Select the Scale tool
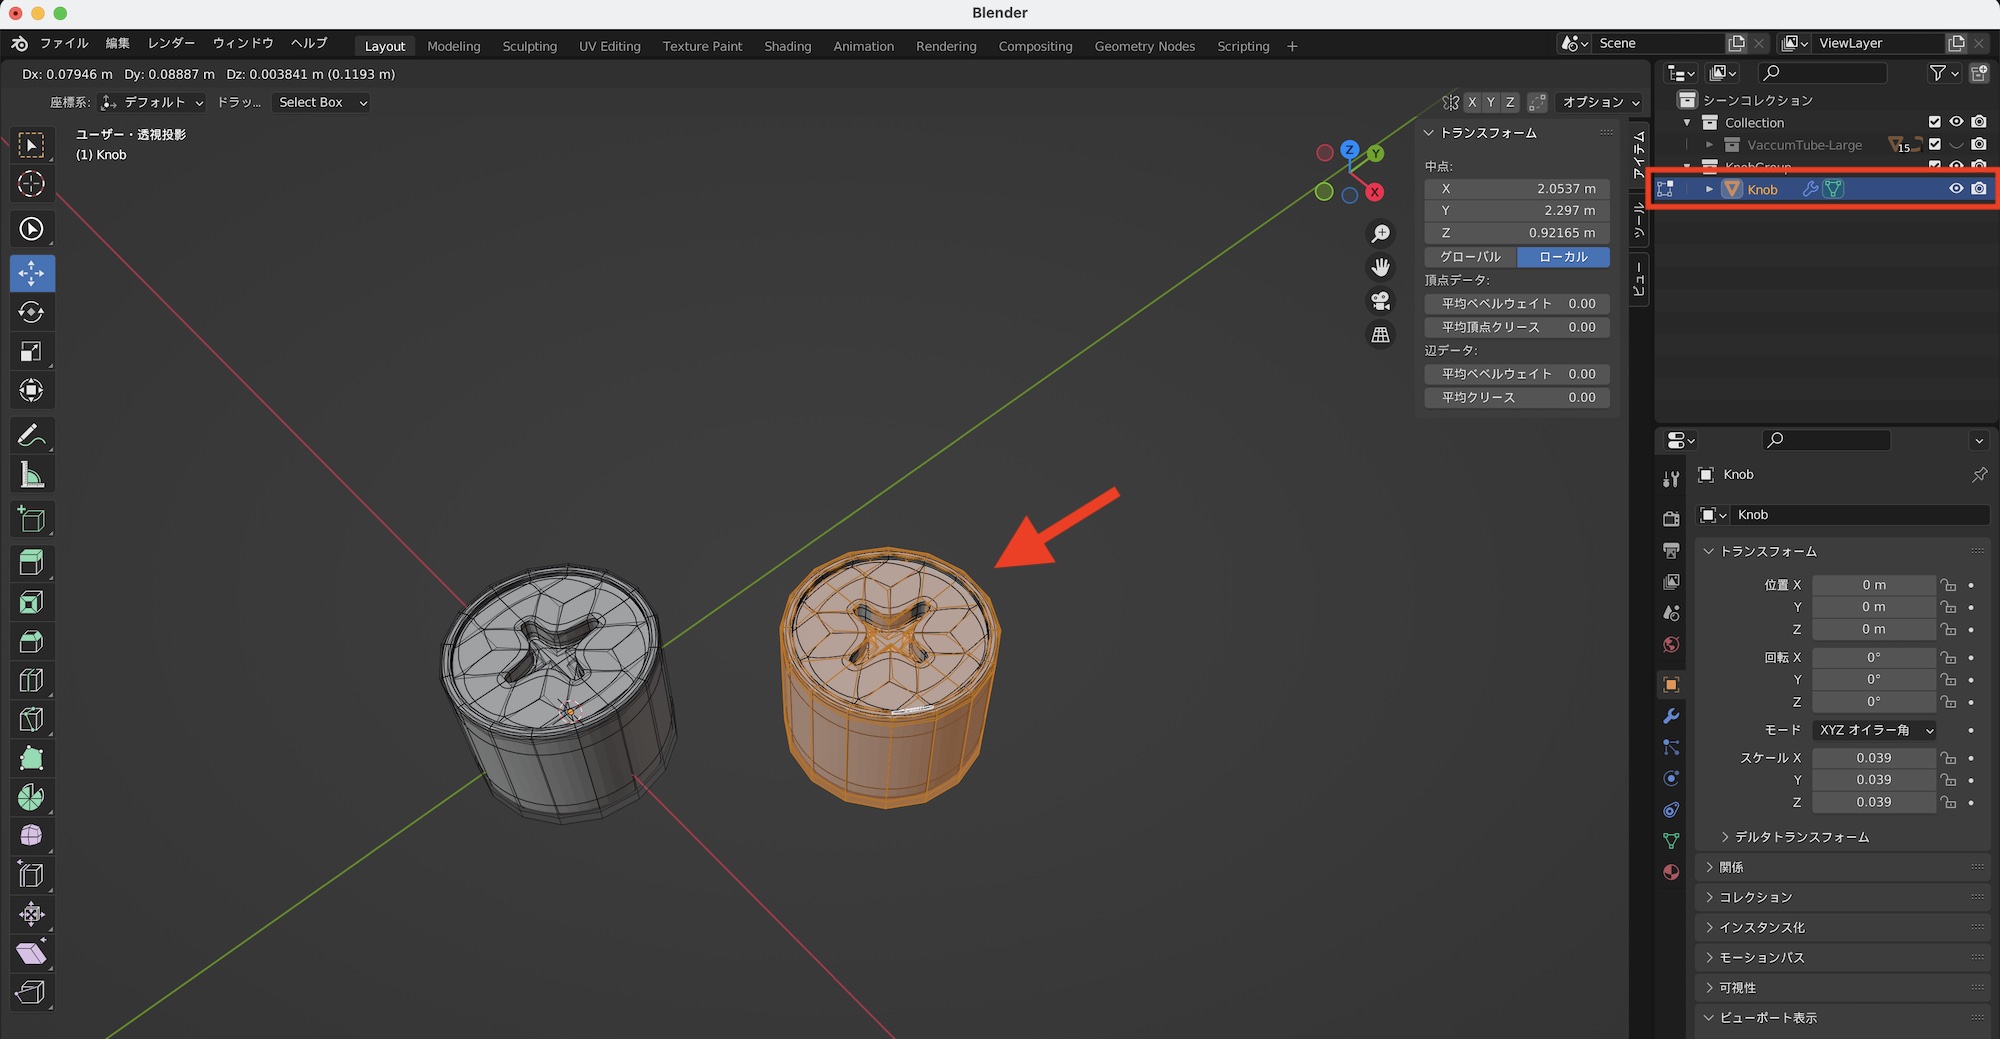 coord(31,351)
